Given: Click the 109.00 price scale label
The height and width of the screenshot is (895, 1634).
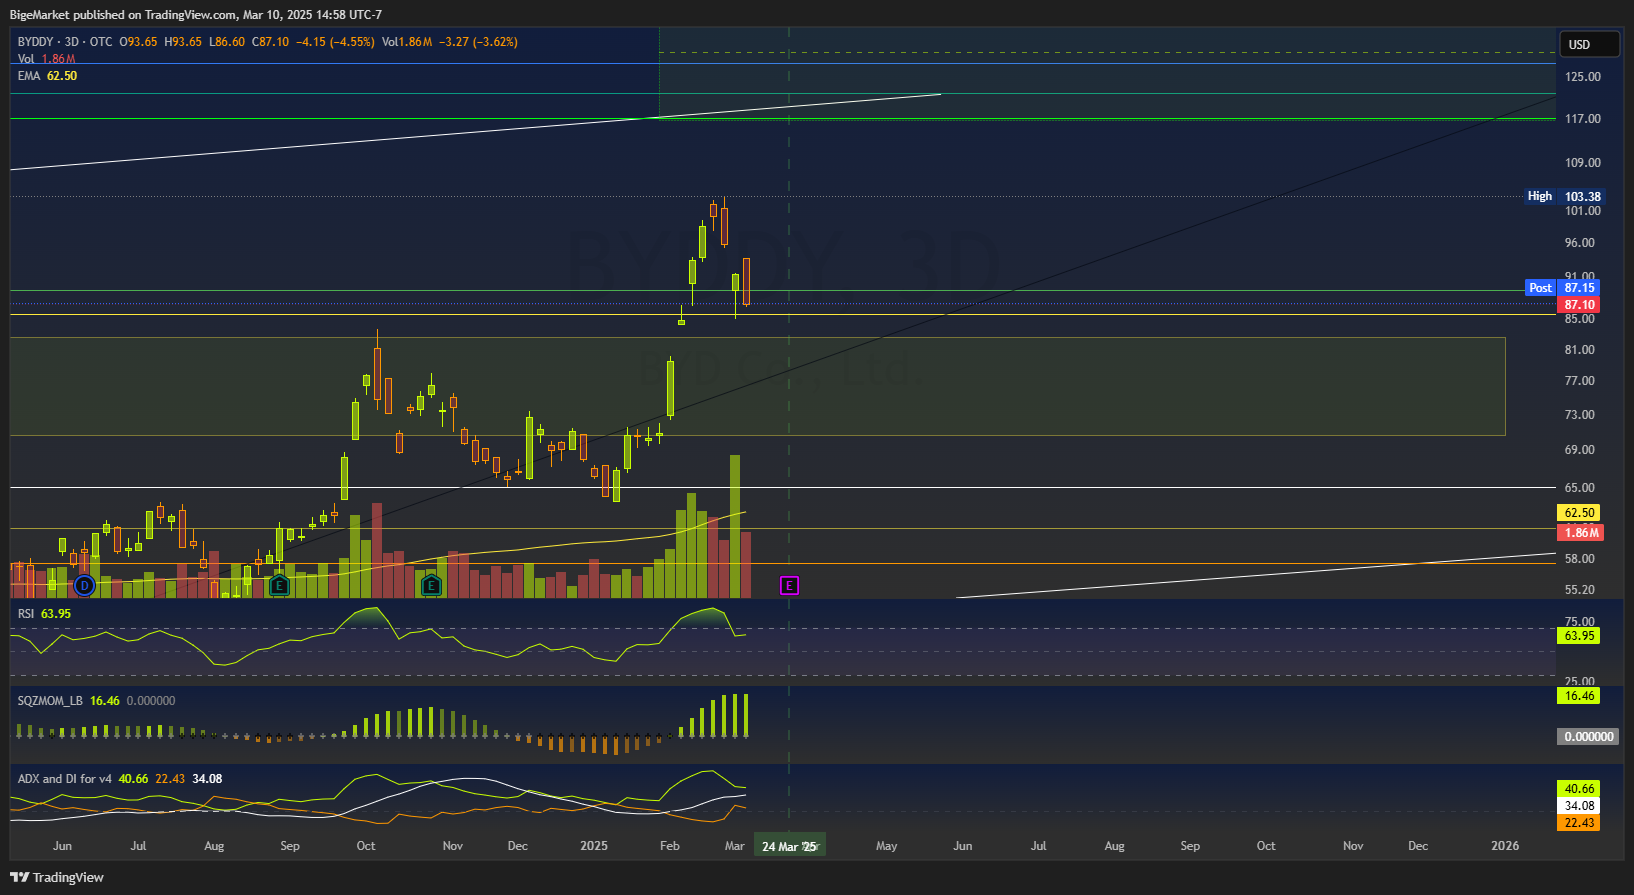Looking at the screenshot, I should pyautogui.click(x=1583, y=163).
